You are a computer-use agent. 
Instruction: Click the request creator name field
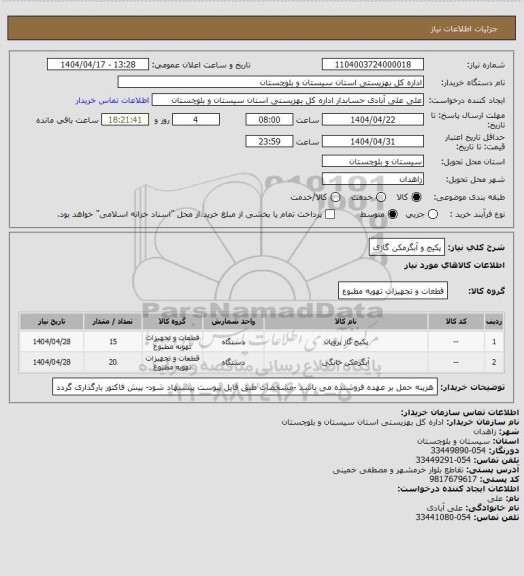tap(288, 100)
